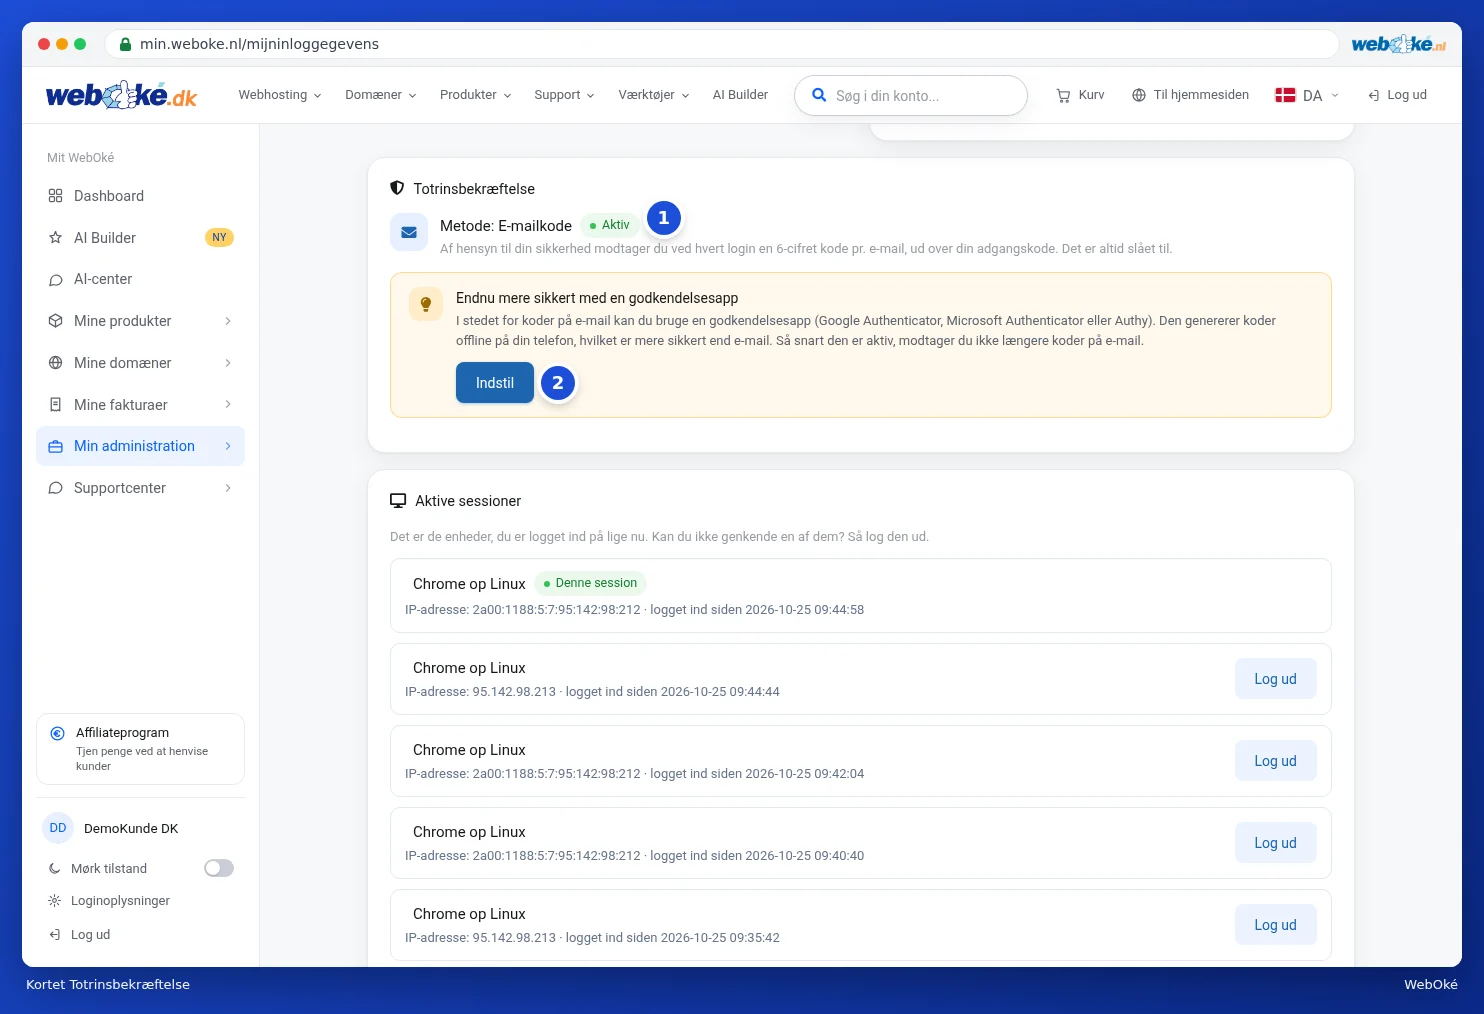1484x1014 pixels.
Task: Open the DA language selector
Action: point(1307,95)
